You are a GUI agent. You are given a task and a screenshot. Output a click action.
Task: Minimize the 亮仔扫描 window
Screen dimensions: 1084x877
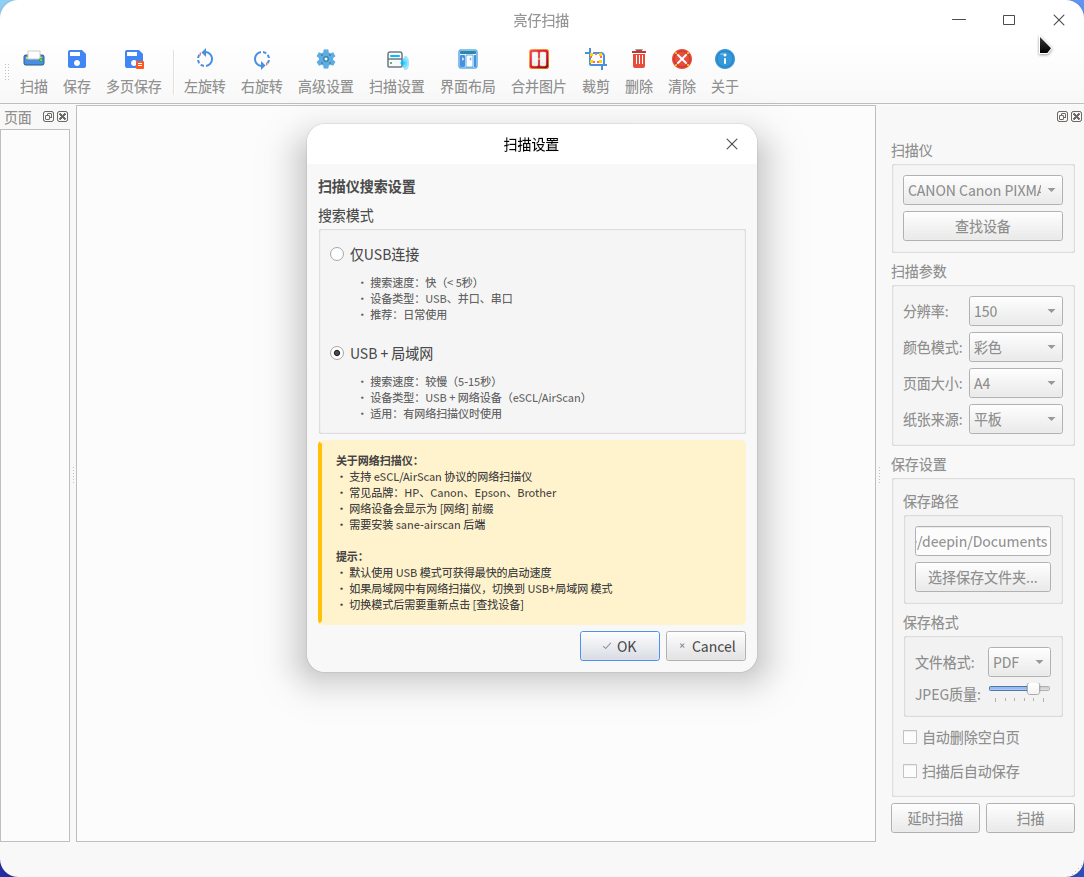point(959,20)
